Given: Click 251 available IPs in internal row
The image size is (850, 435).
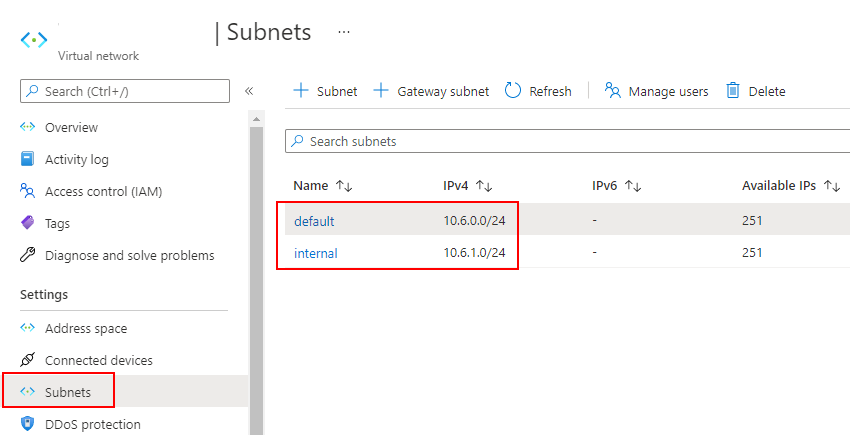Looking at the screenshot, I should tap(752, 253).
